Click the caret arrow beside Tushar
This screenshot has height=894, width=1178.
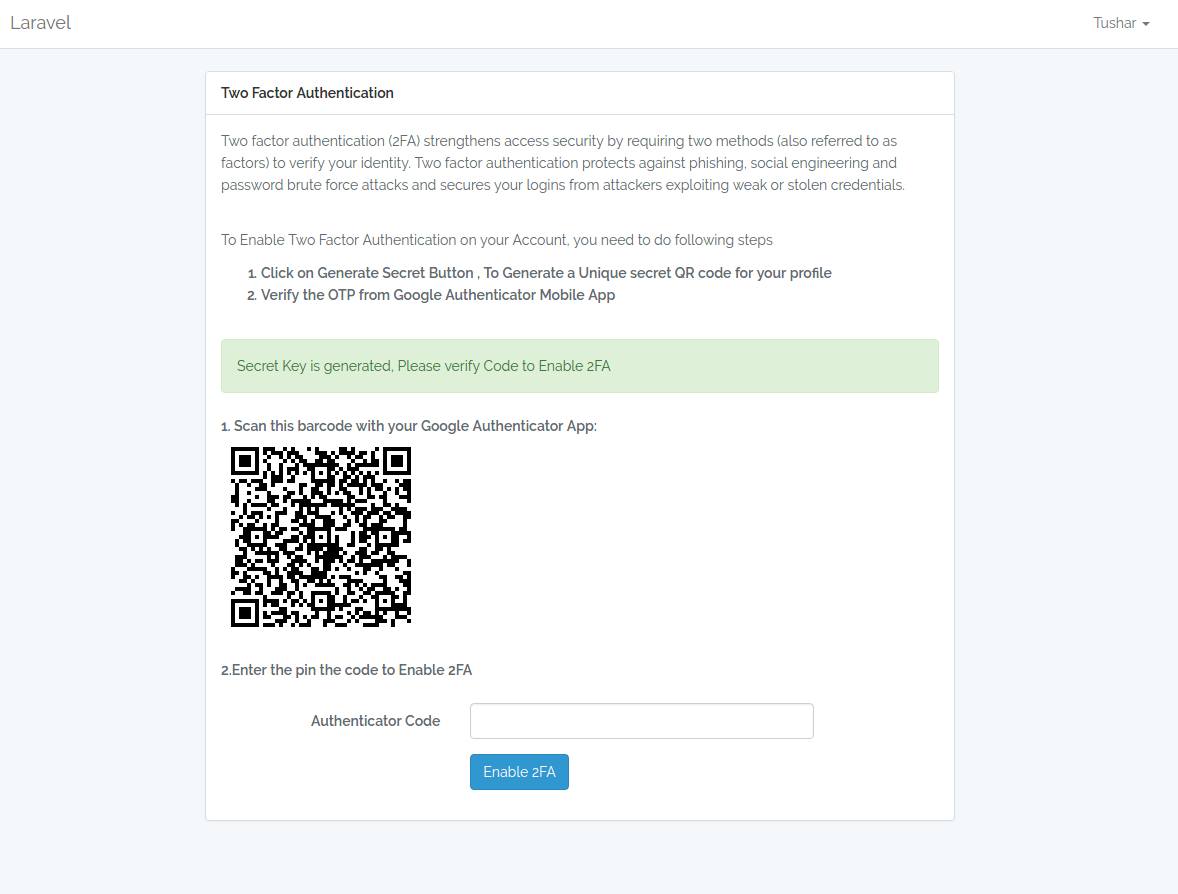click(x=1145, y=24)
